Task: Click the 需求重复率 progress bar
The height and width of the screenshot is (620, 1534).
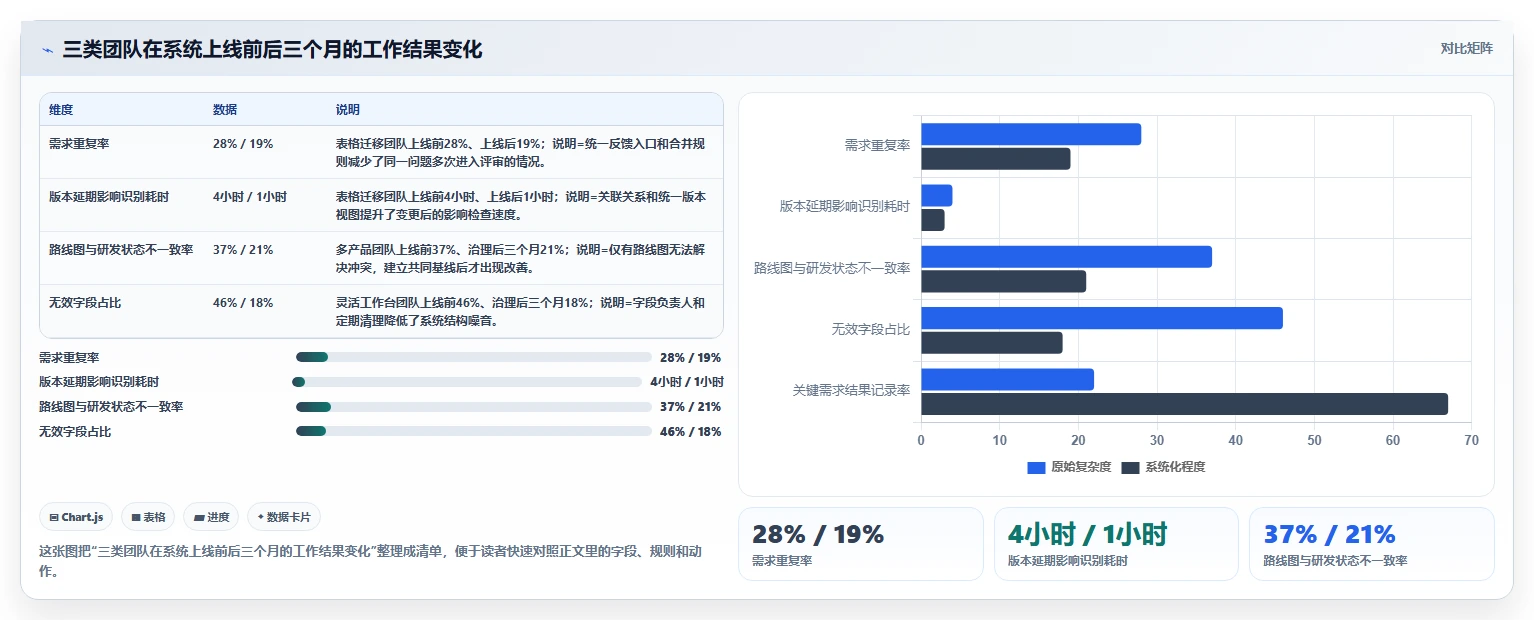Action: click(x=474, y=357)
